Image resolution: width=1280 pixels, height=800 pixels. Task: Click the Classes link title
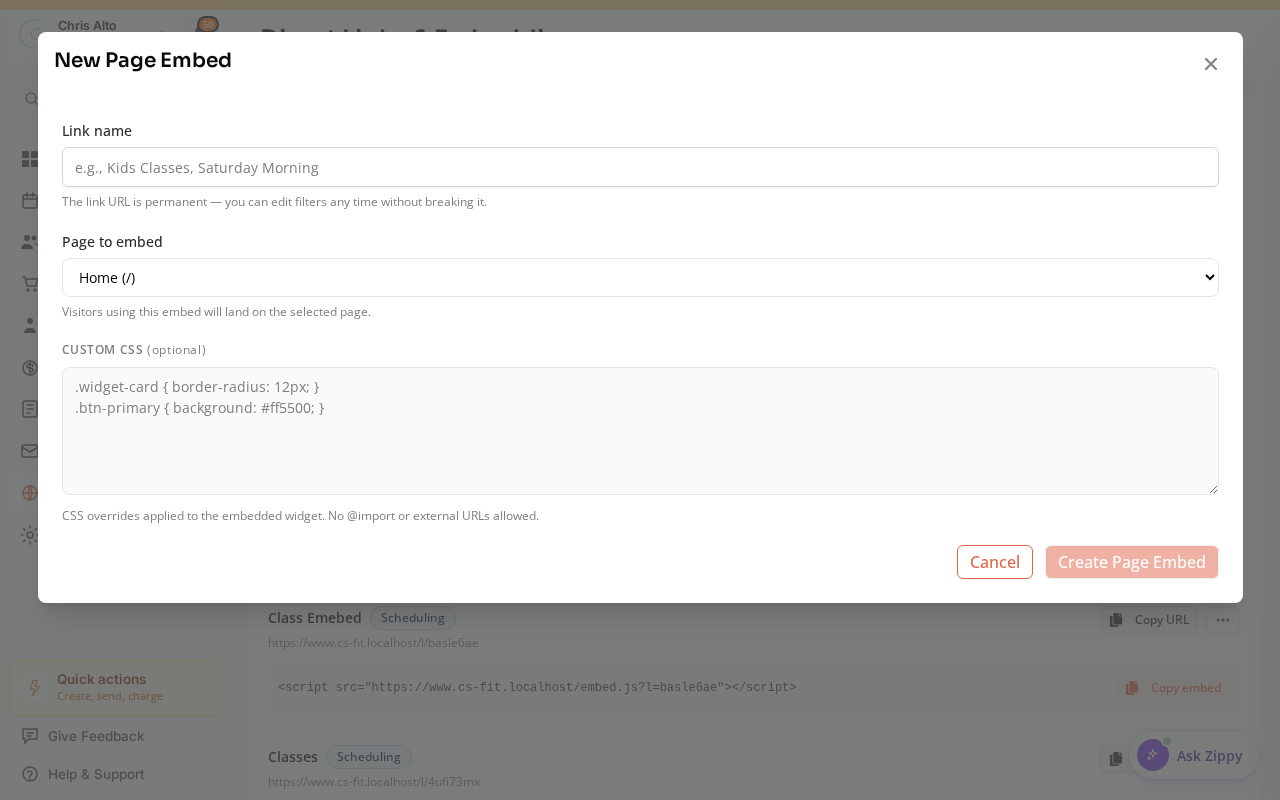293,757
